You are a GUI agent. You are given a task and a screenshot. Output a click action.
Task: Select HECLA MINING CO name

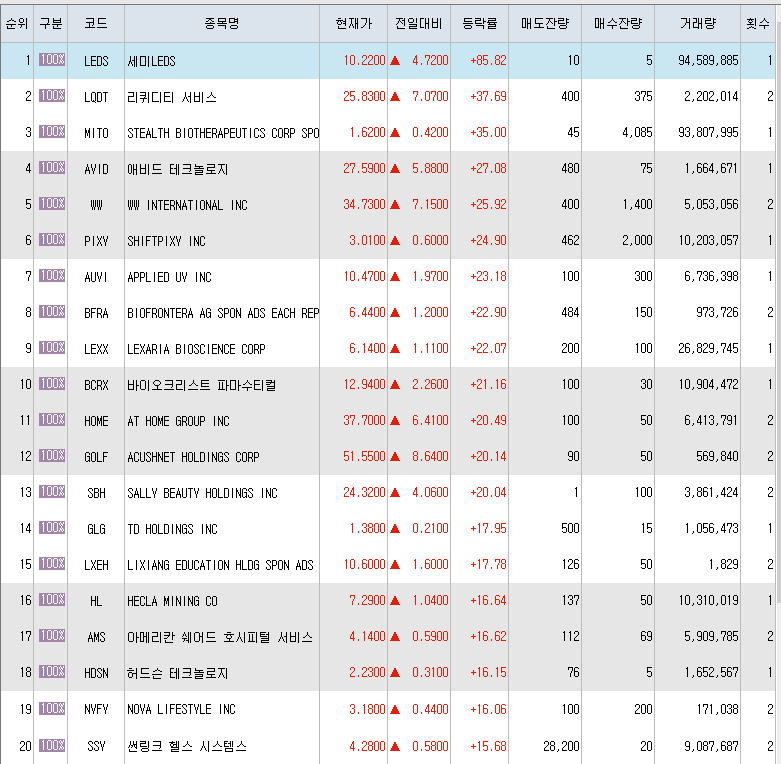pyautogui.click(x=172, y=601)
